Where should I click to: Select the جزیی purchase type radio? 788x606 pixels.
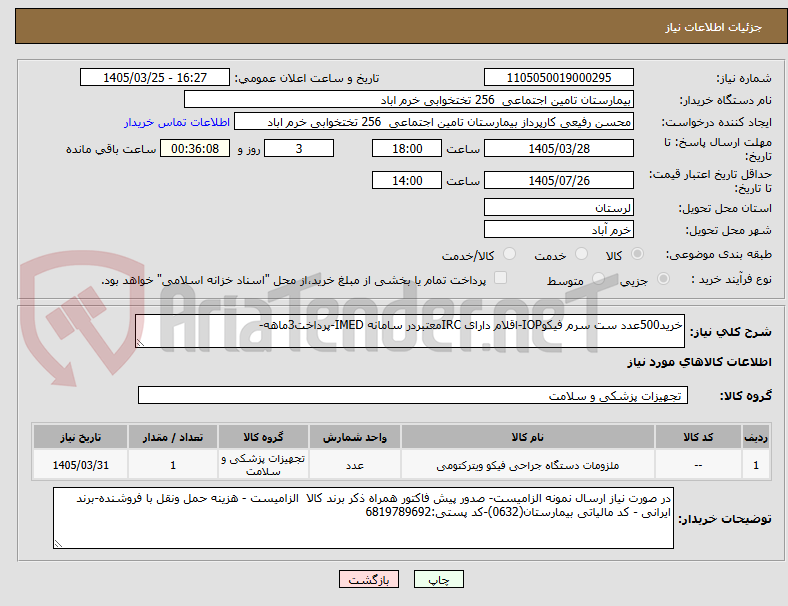coord(663,279)
